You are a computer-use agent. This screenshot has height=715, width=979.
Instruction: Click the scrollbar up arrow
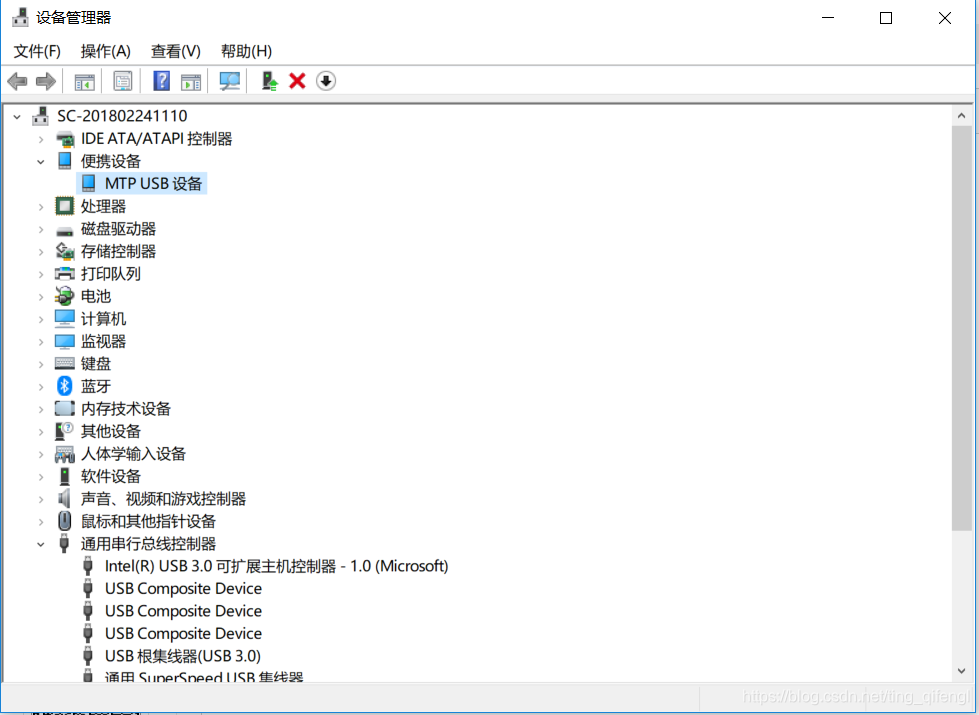(x=962, y=116)
